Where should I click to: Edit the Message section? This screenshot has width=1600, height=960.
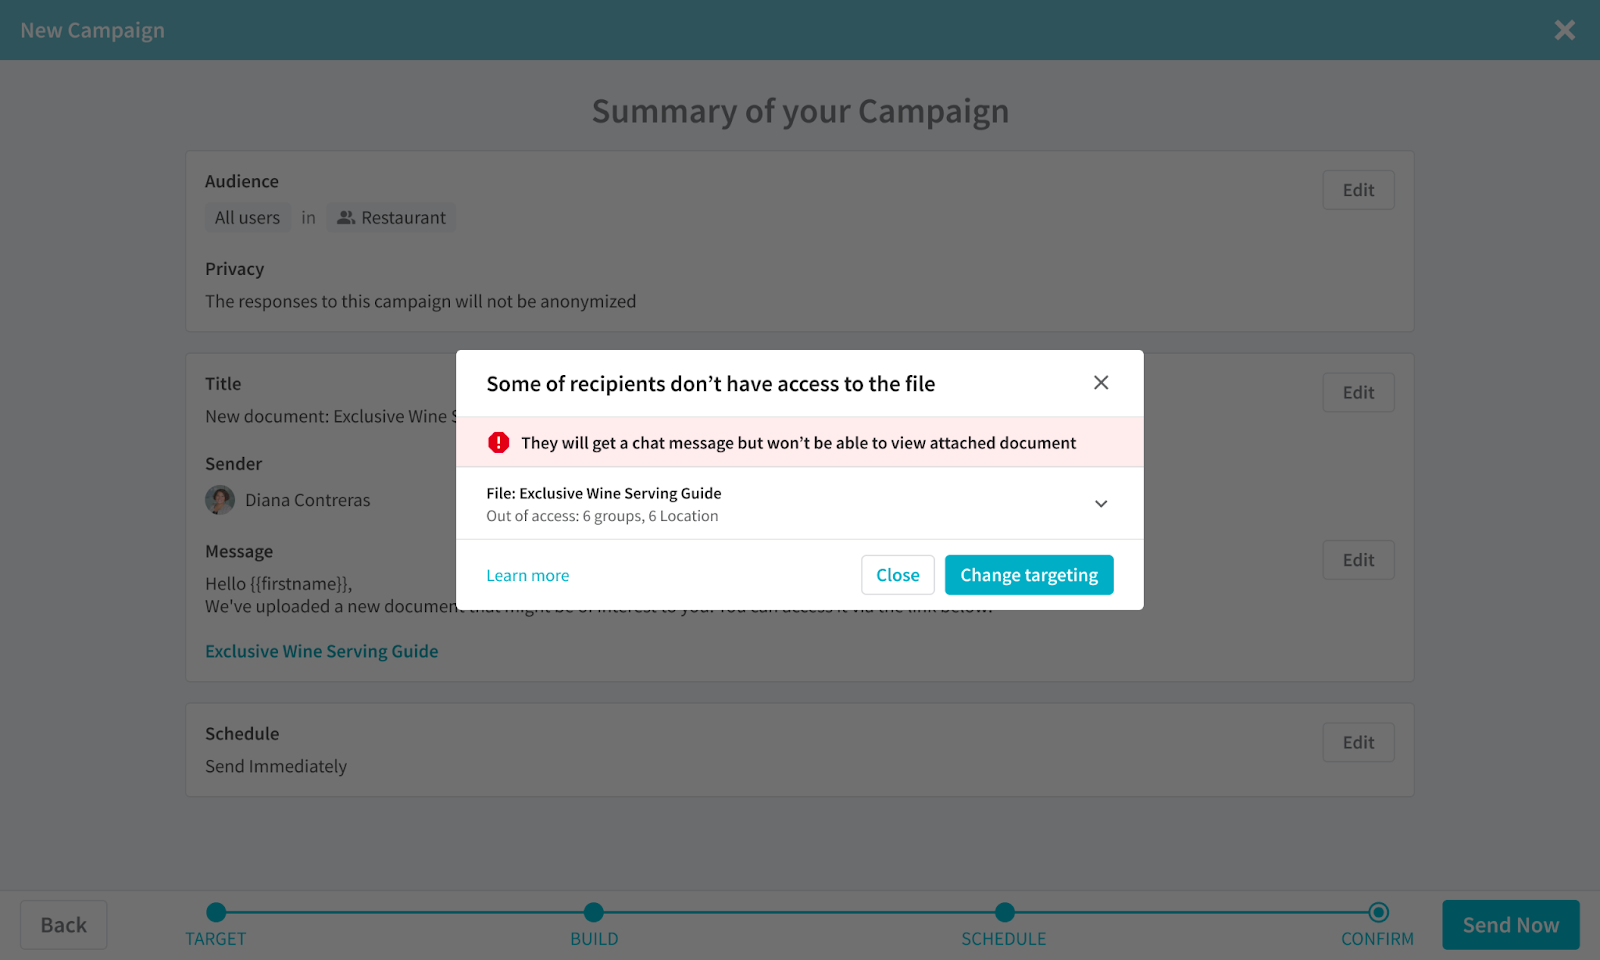(1358, 560)
